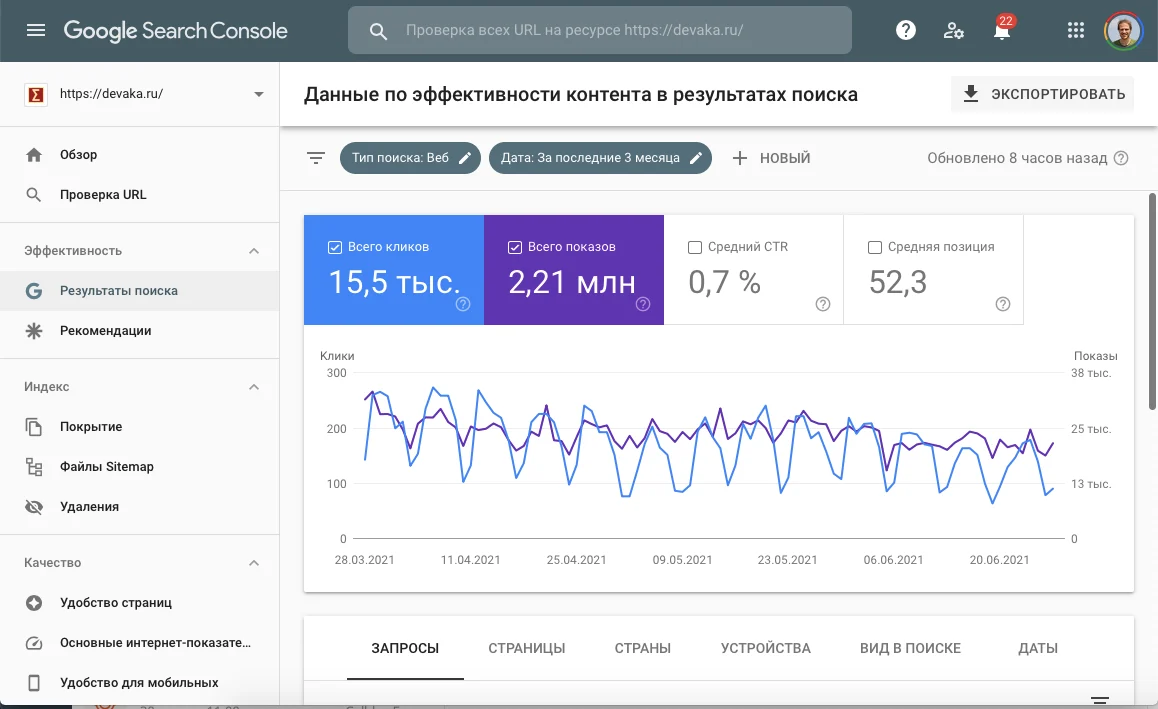Open Рекомендации in the sidebar

[140, 331]
